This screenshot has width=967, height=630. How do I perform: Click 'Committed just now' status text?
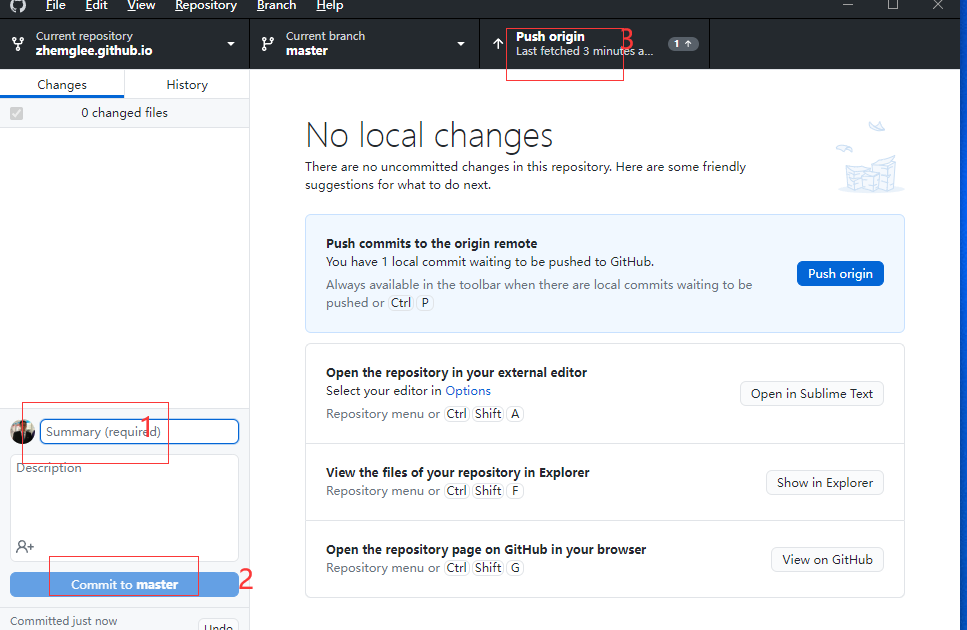64,621
